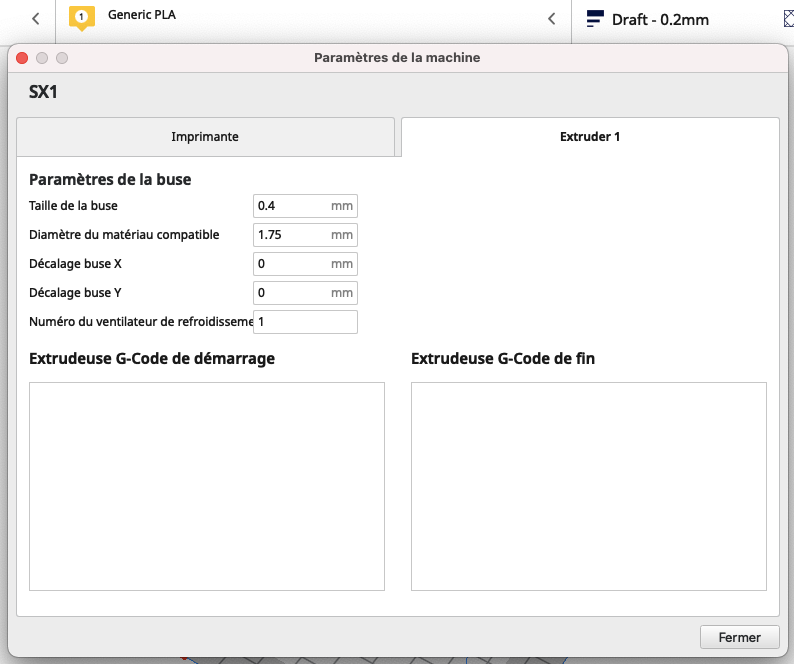Click the Décalage buse X label
Screen dimensions: 794x664
click(75, 263)
